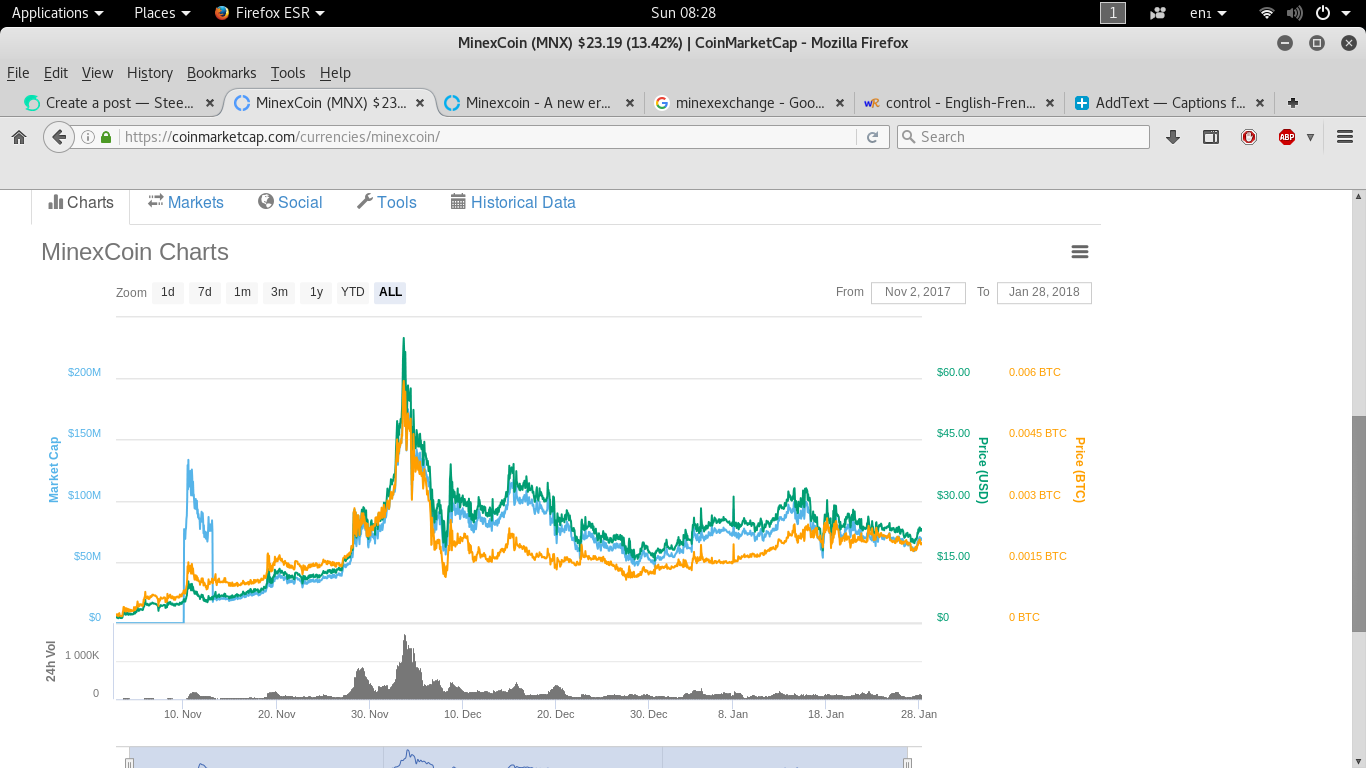The image size is (1366, 768).
Task: Click the workspace indicator 1 in top bar
Action: coord(1113,13)
